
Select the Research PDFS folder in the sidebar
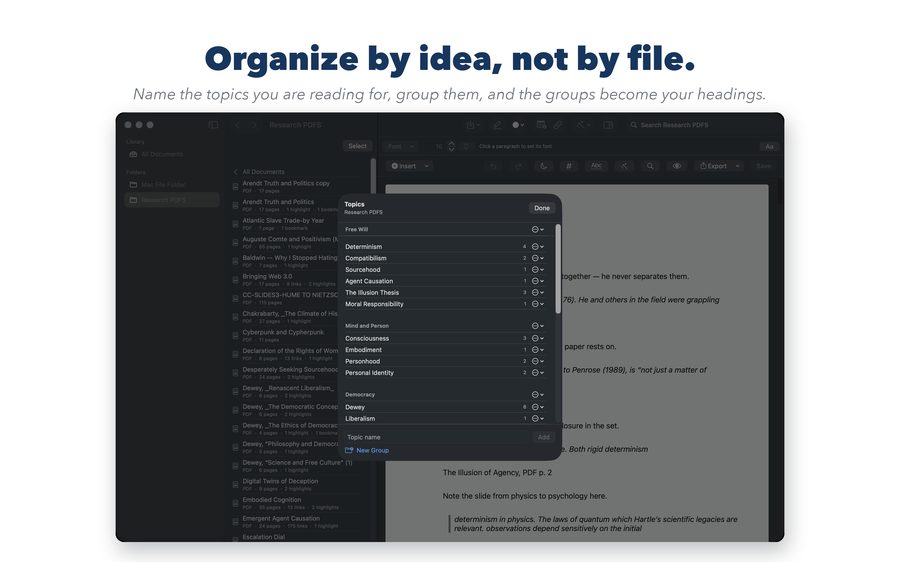point(172,200)
